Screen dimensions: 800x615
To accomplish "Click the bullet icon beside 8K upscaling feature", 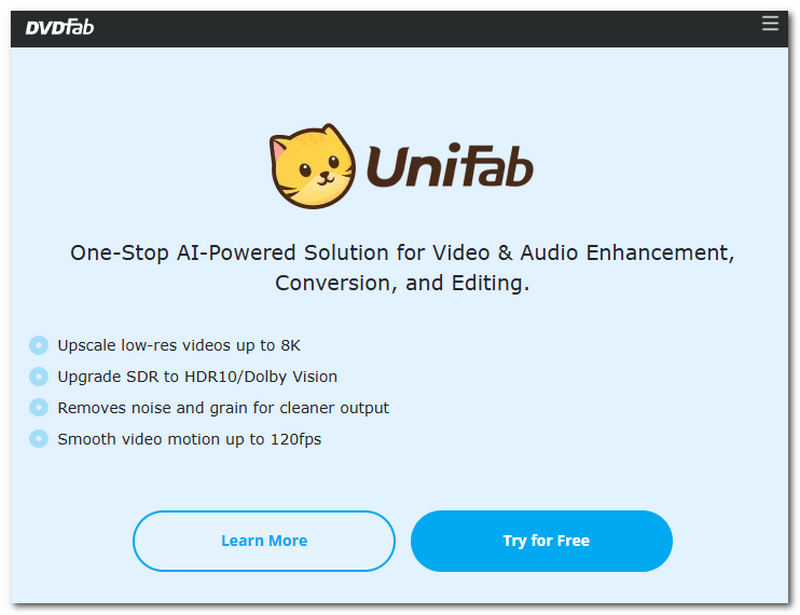I will tap(38, 345).
